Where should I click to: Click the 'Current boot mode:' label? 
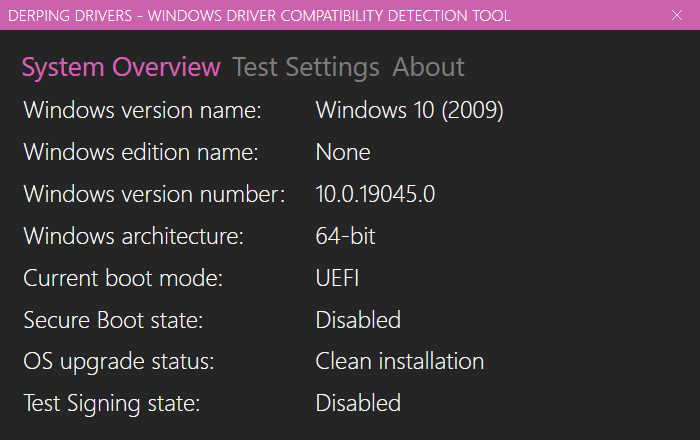[x=123, y=278]
